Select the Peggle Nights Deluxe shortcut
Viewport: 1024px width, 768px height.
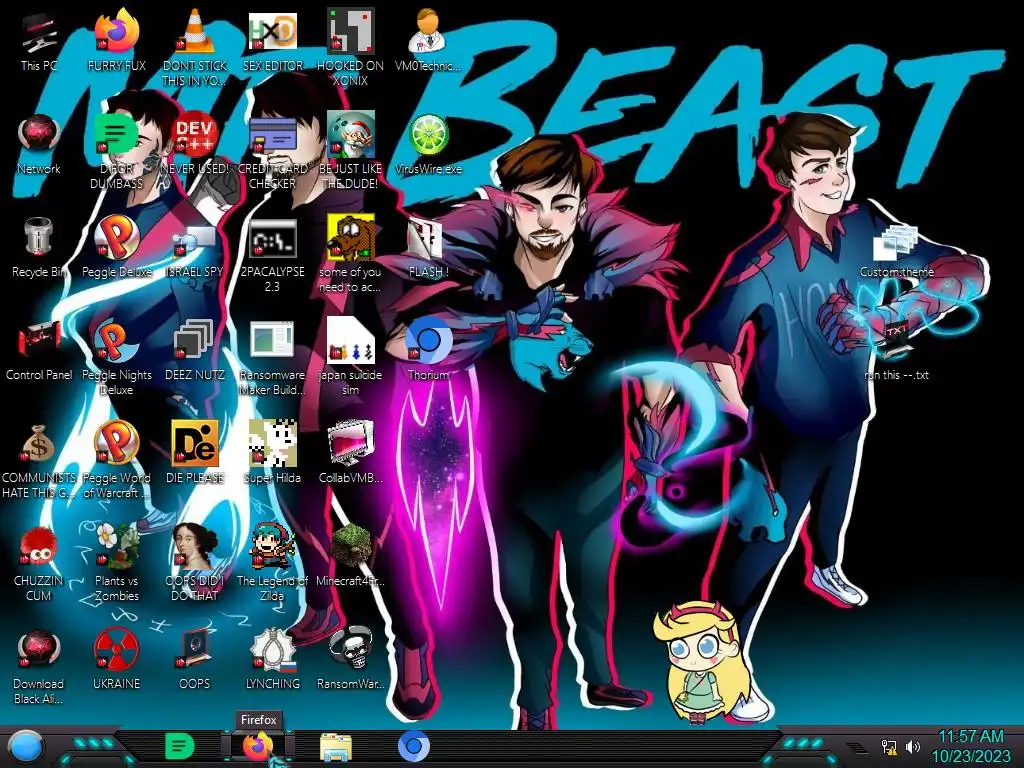(x=116, y=340)
